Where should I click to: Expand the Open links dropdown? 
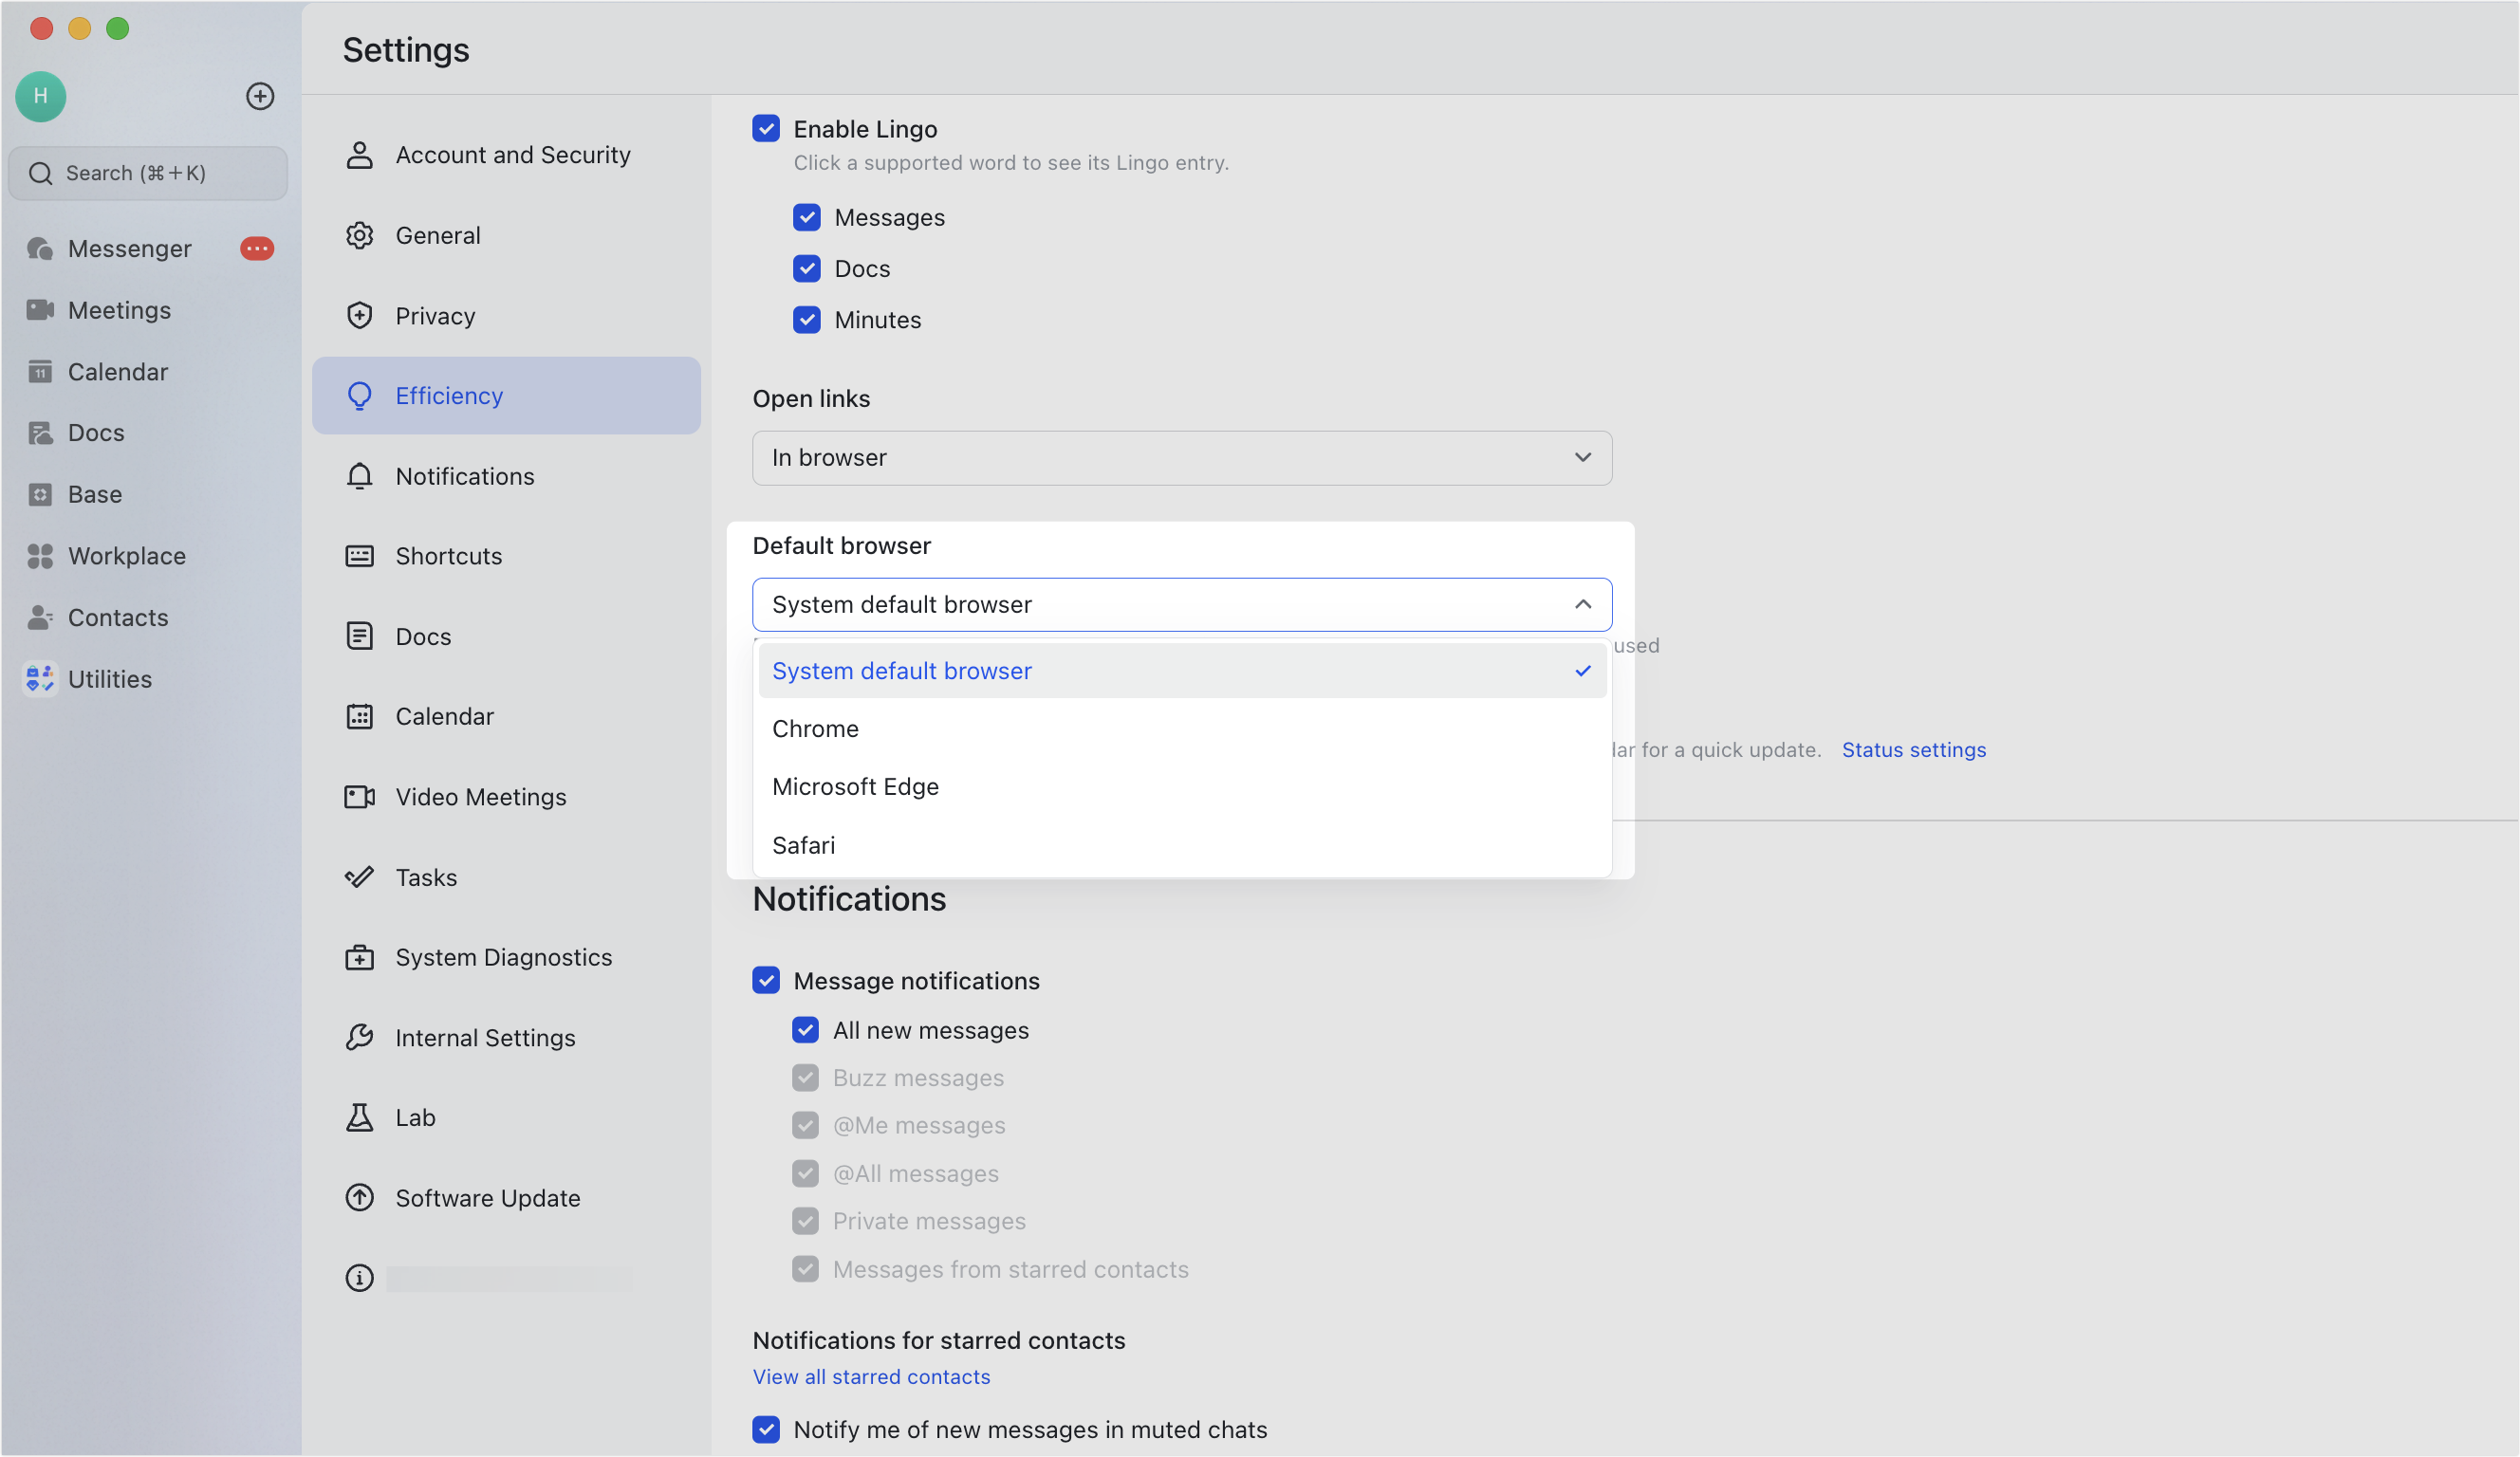coord(1181,458)
